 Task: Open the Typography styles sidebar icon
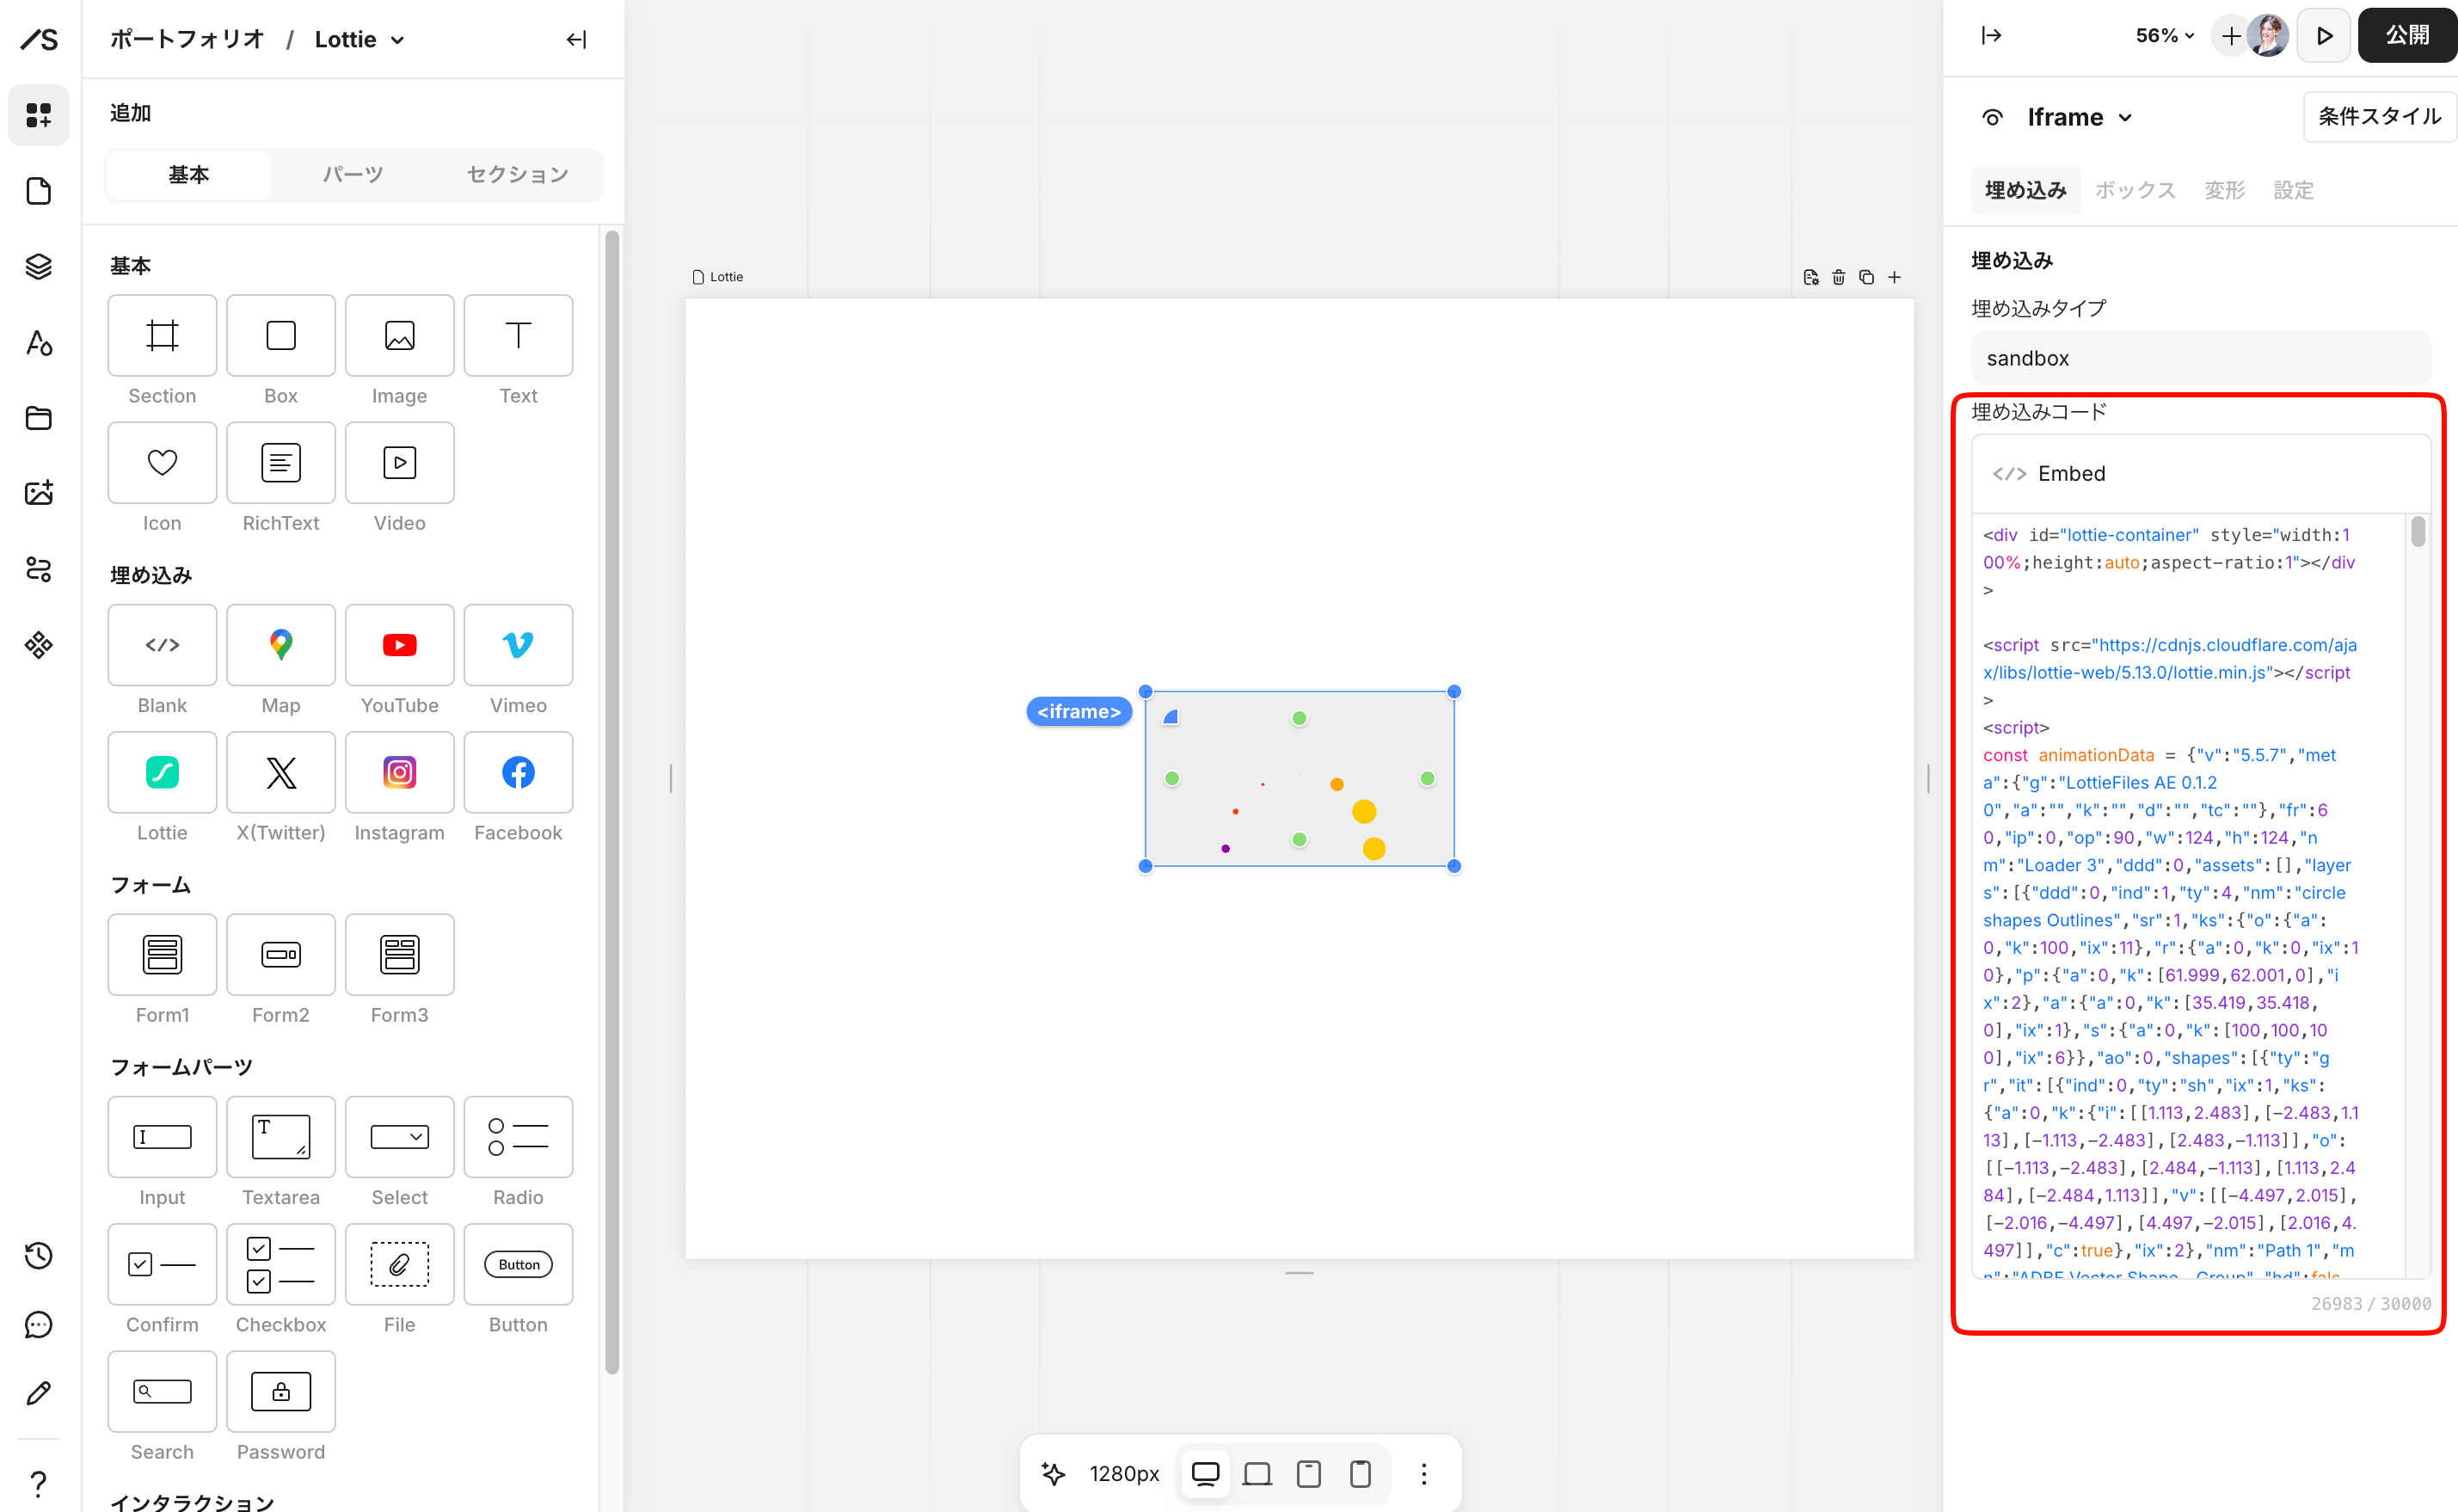39,343
